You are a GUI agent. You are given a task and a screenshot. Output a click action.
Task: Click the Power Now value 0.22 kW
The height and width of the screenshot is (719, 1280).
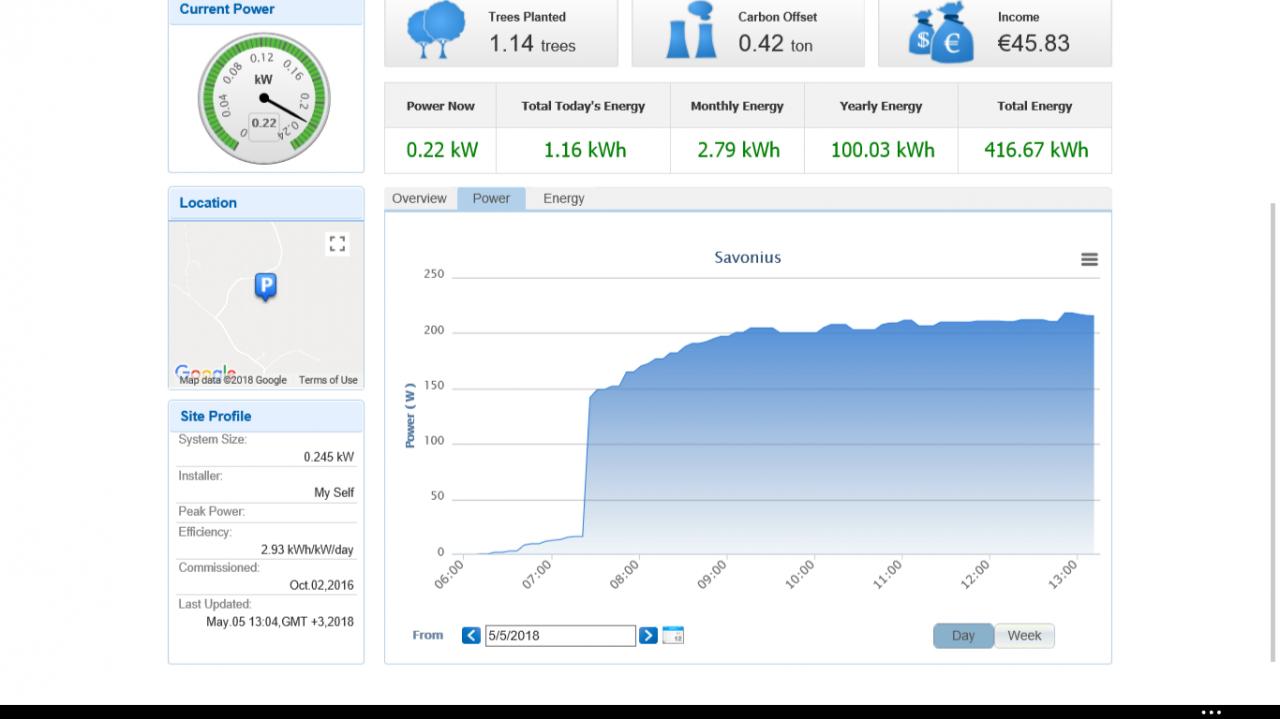click(x=442, y=150)
